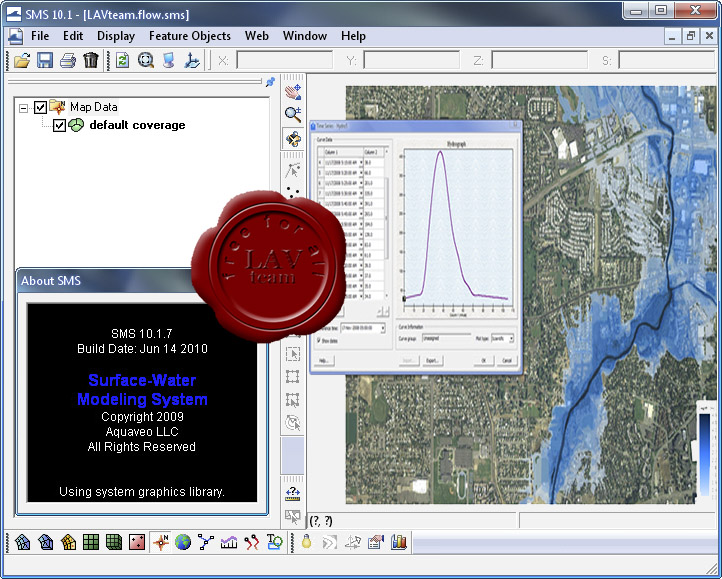Toggle the Map Data checkbox
Image resolution: width=722 pixels, height=579 pixels.
coord(41,107)
